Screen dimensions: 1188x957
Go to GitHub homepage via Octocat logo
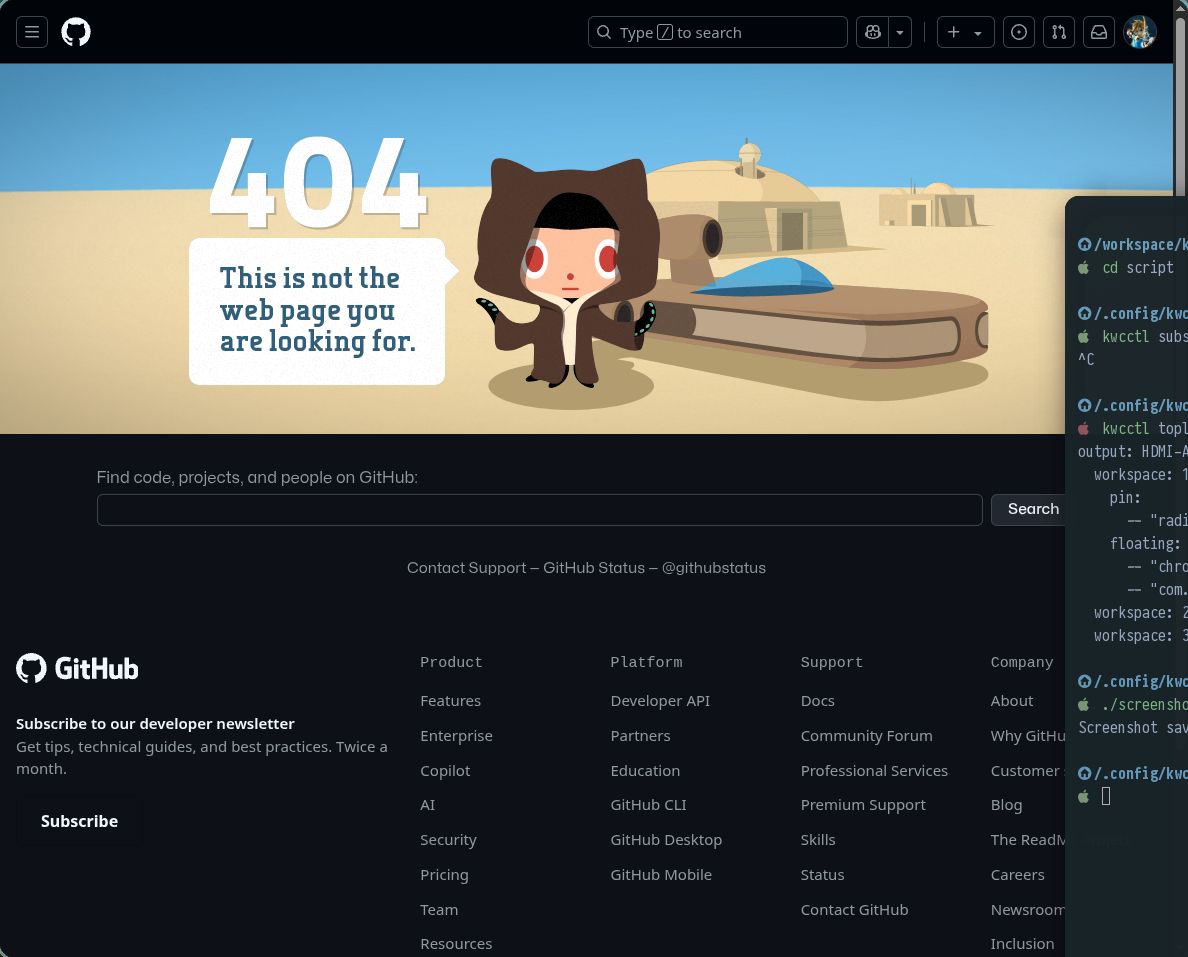click(76, 32)
